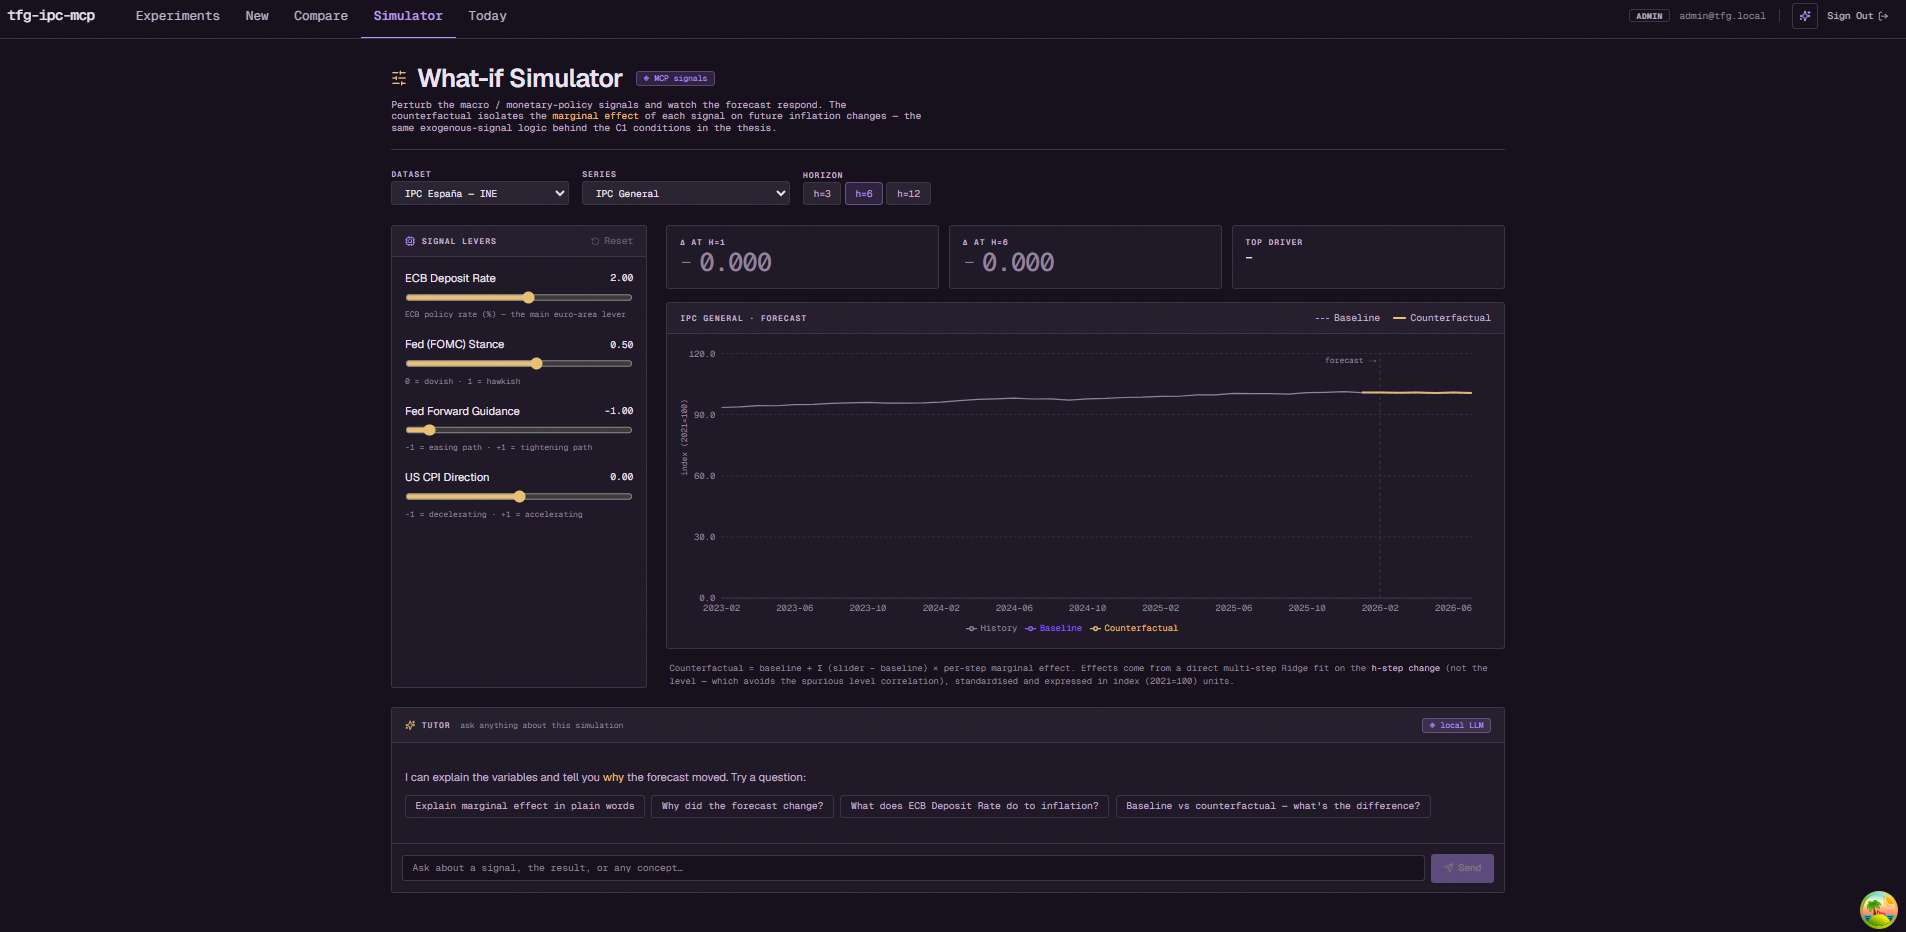Click the ECB Deposit Rate slider handle
Image resolution: width=1906 pixels, height=932 pixels.
(529, 297)
